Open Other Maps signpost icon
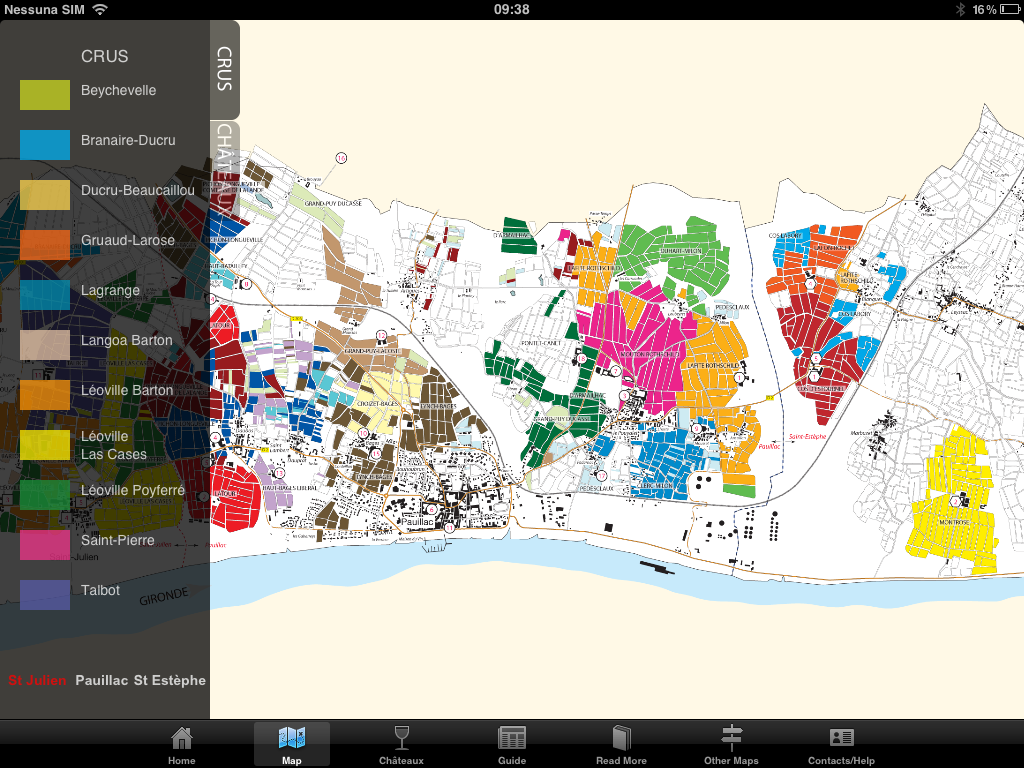The height and width of the screenshot is (768, 1024). click(731, 739)
